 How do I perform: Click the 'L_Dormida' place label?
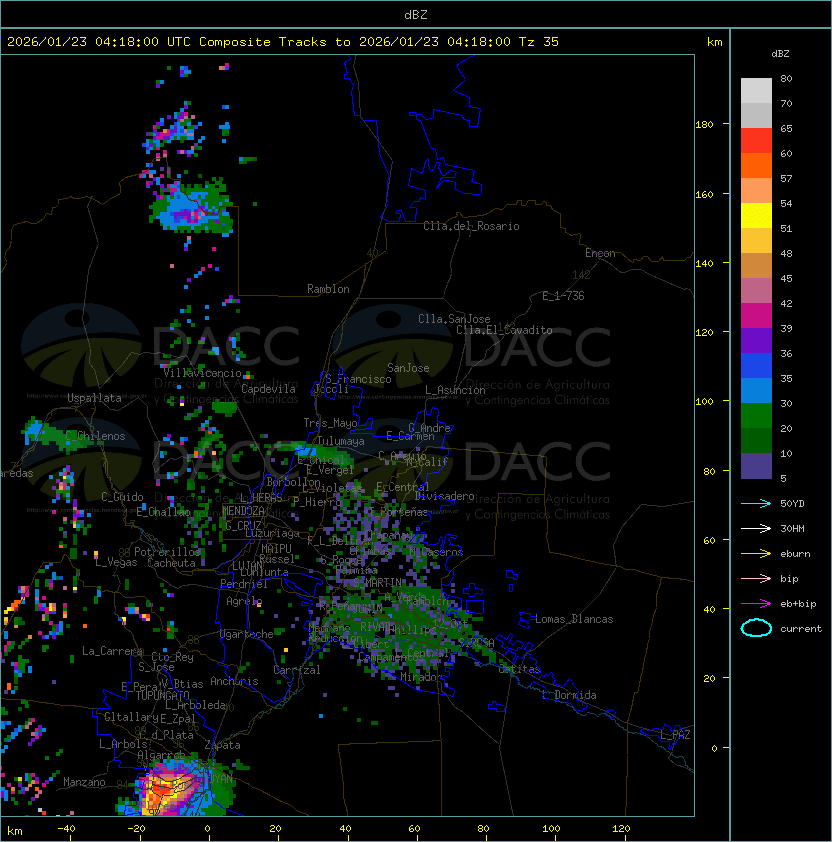point(569,695)
